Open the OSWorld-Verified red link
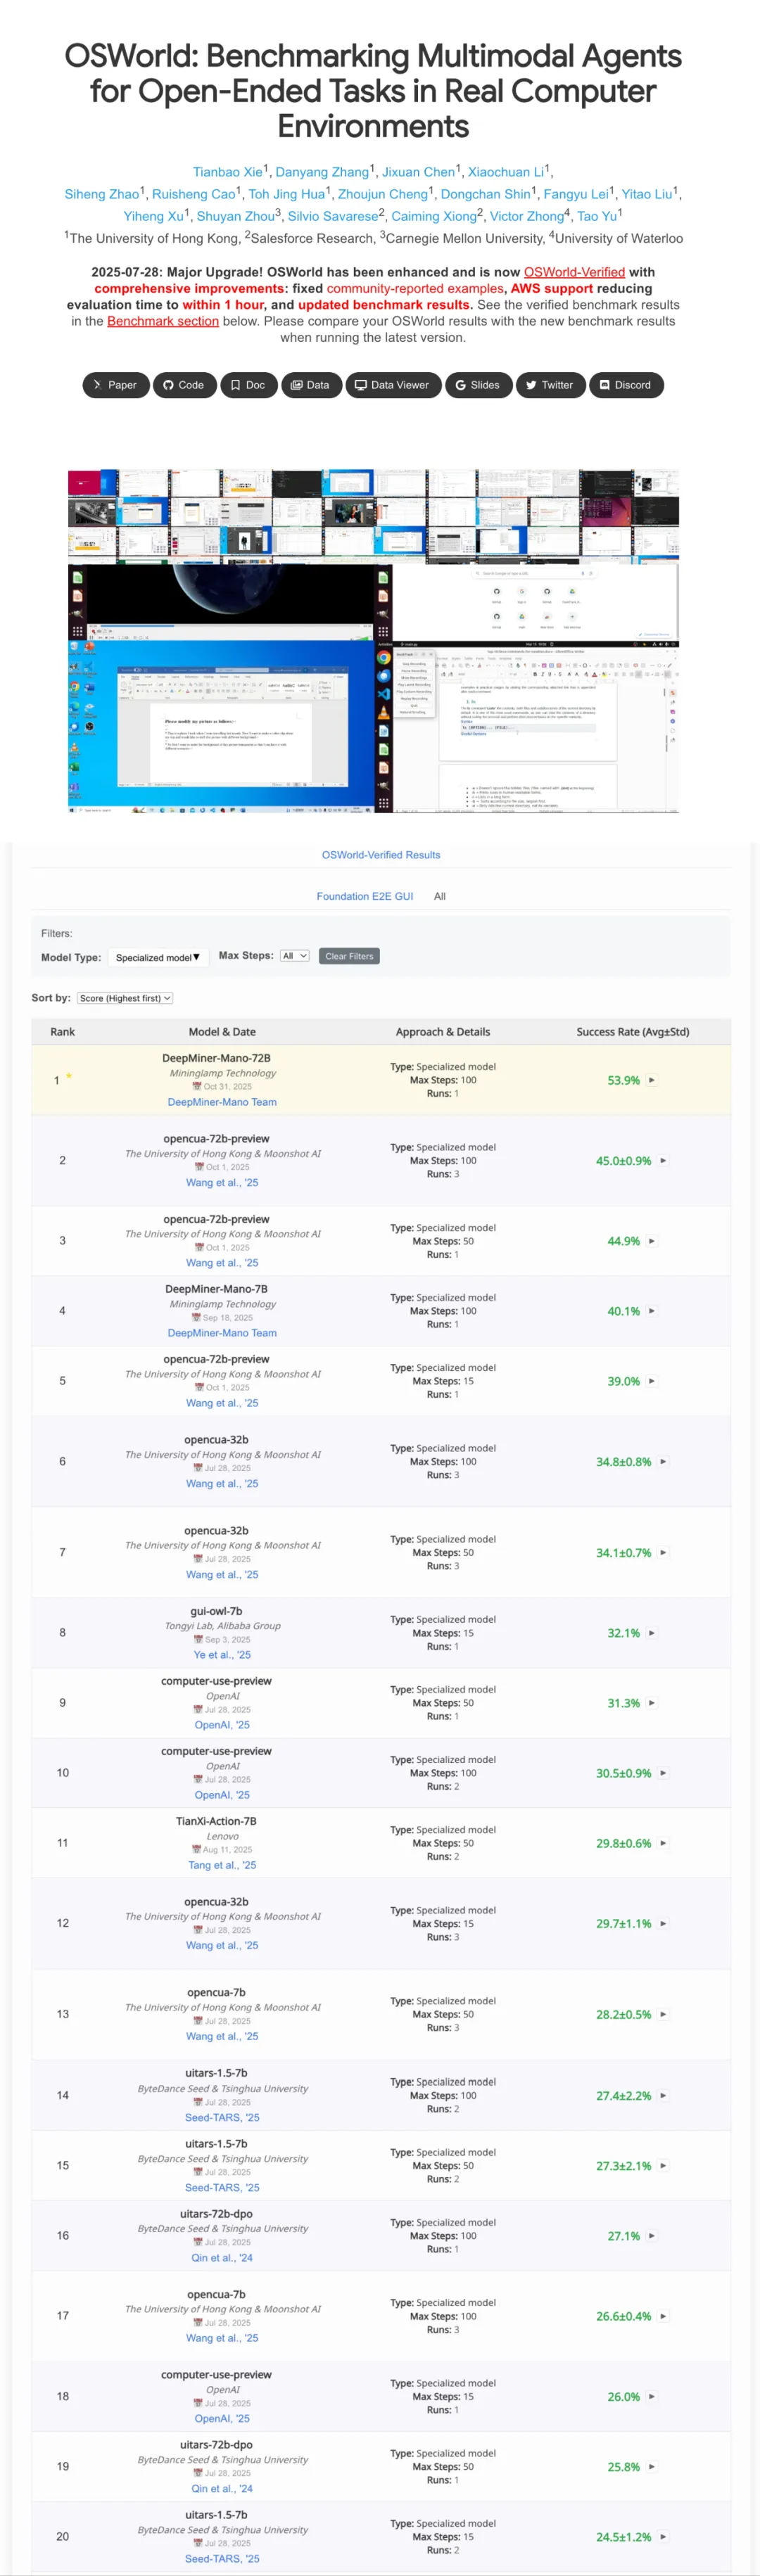760x2576 pixels. click(574, 272)
